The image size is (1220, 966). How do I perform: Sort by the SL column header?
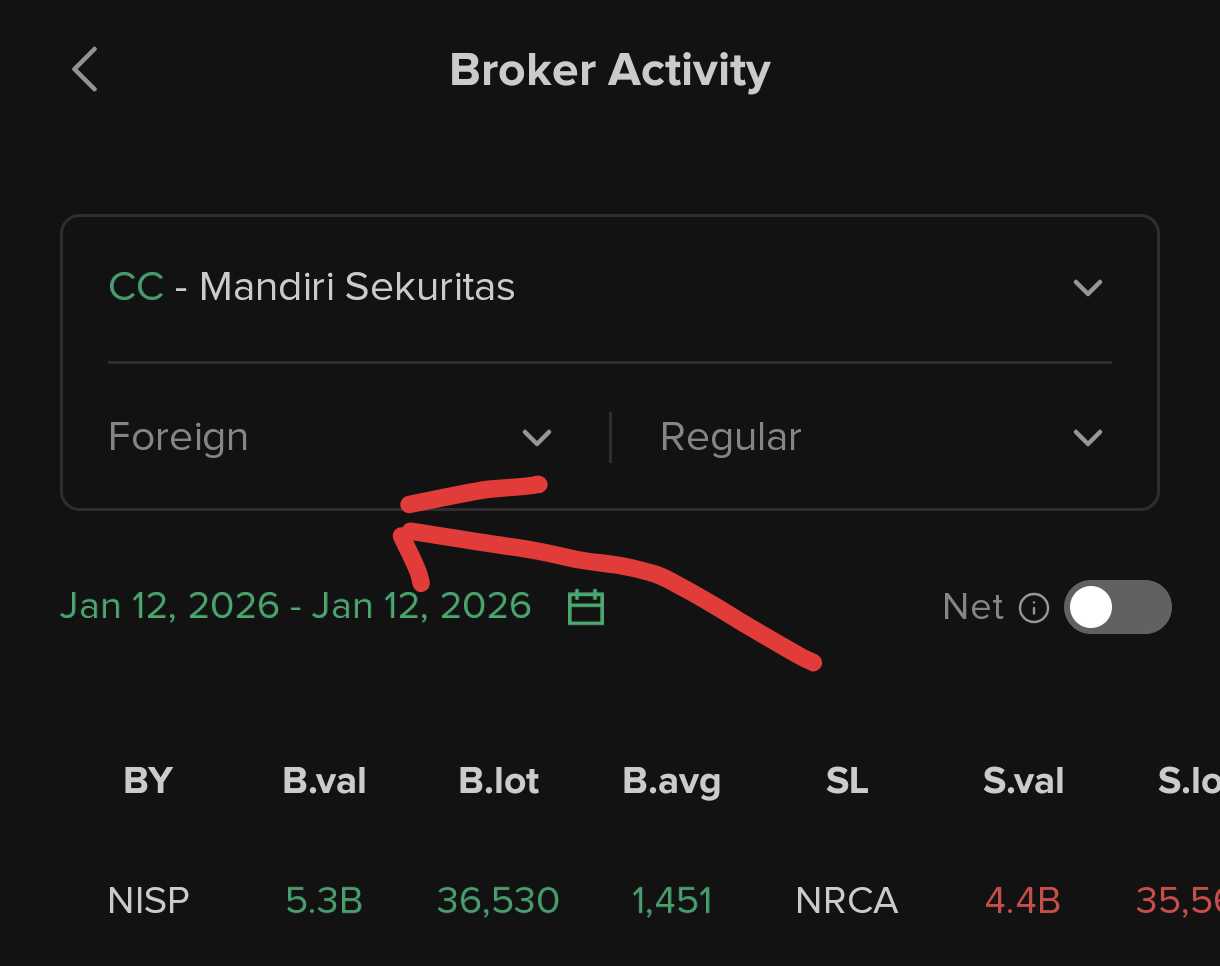click(x=847, y=781)
